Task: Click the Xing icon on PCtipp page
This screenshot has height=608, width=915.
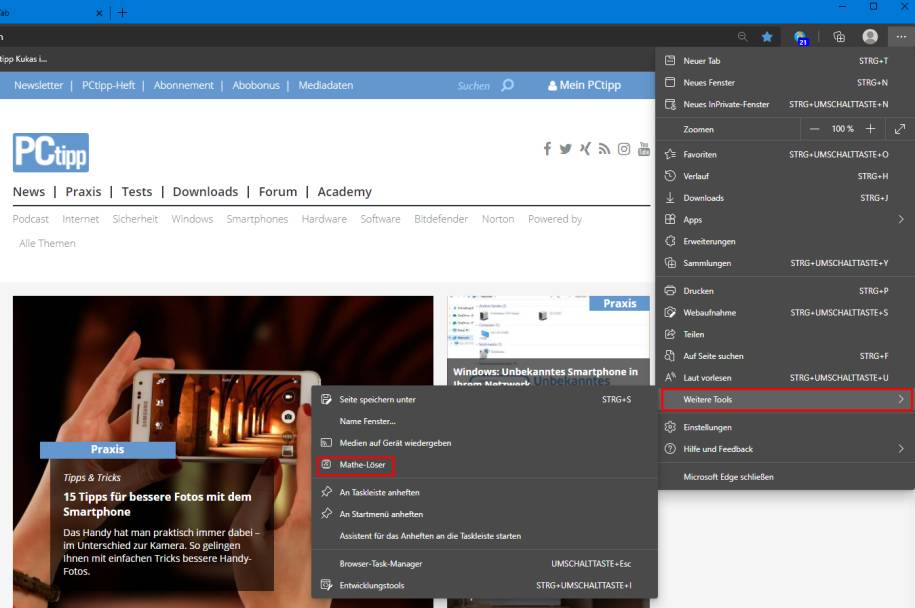Action: tap(585, 149)
